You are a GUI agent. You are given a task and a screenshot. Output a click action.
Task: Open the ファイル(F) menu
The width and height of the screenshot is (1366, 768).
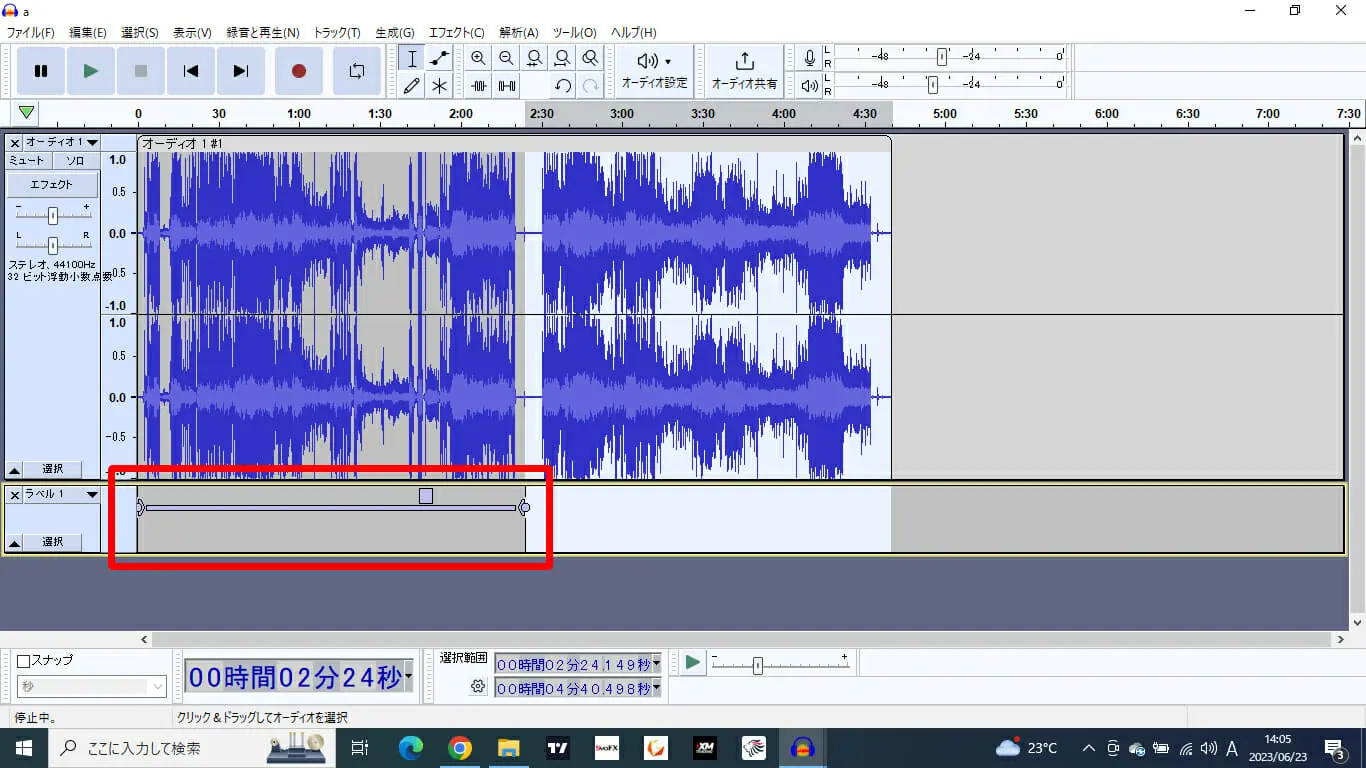coord(31,33)
